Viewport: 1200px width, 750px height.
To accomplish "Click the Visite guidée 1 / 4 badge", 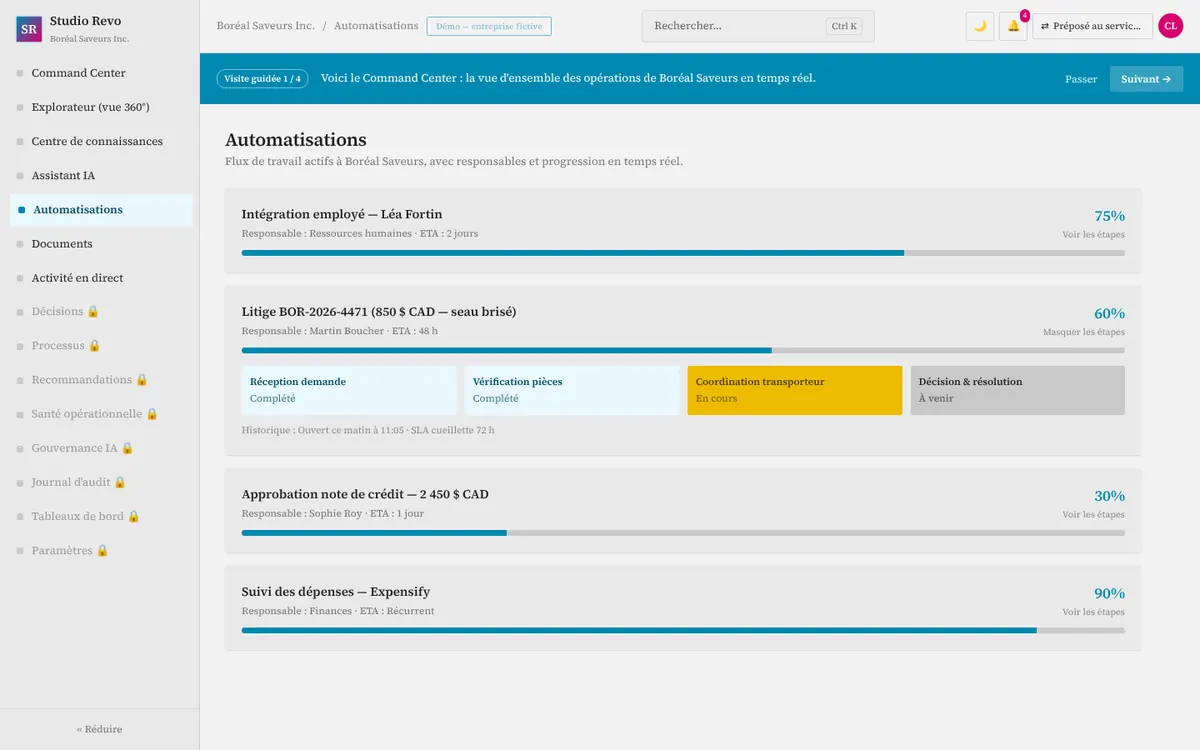I will 262,79.
